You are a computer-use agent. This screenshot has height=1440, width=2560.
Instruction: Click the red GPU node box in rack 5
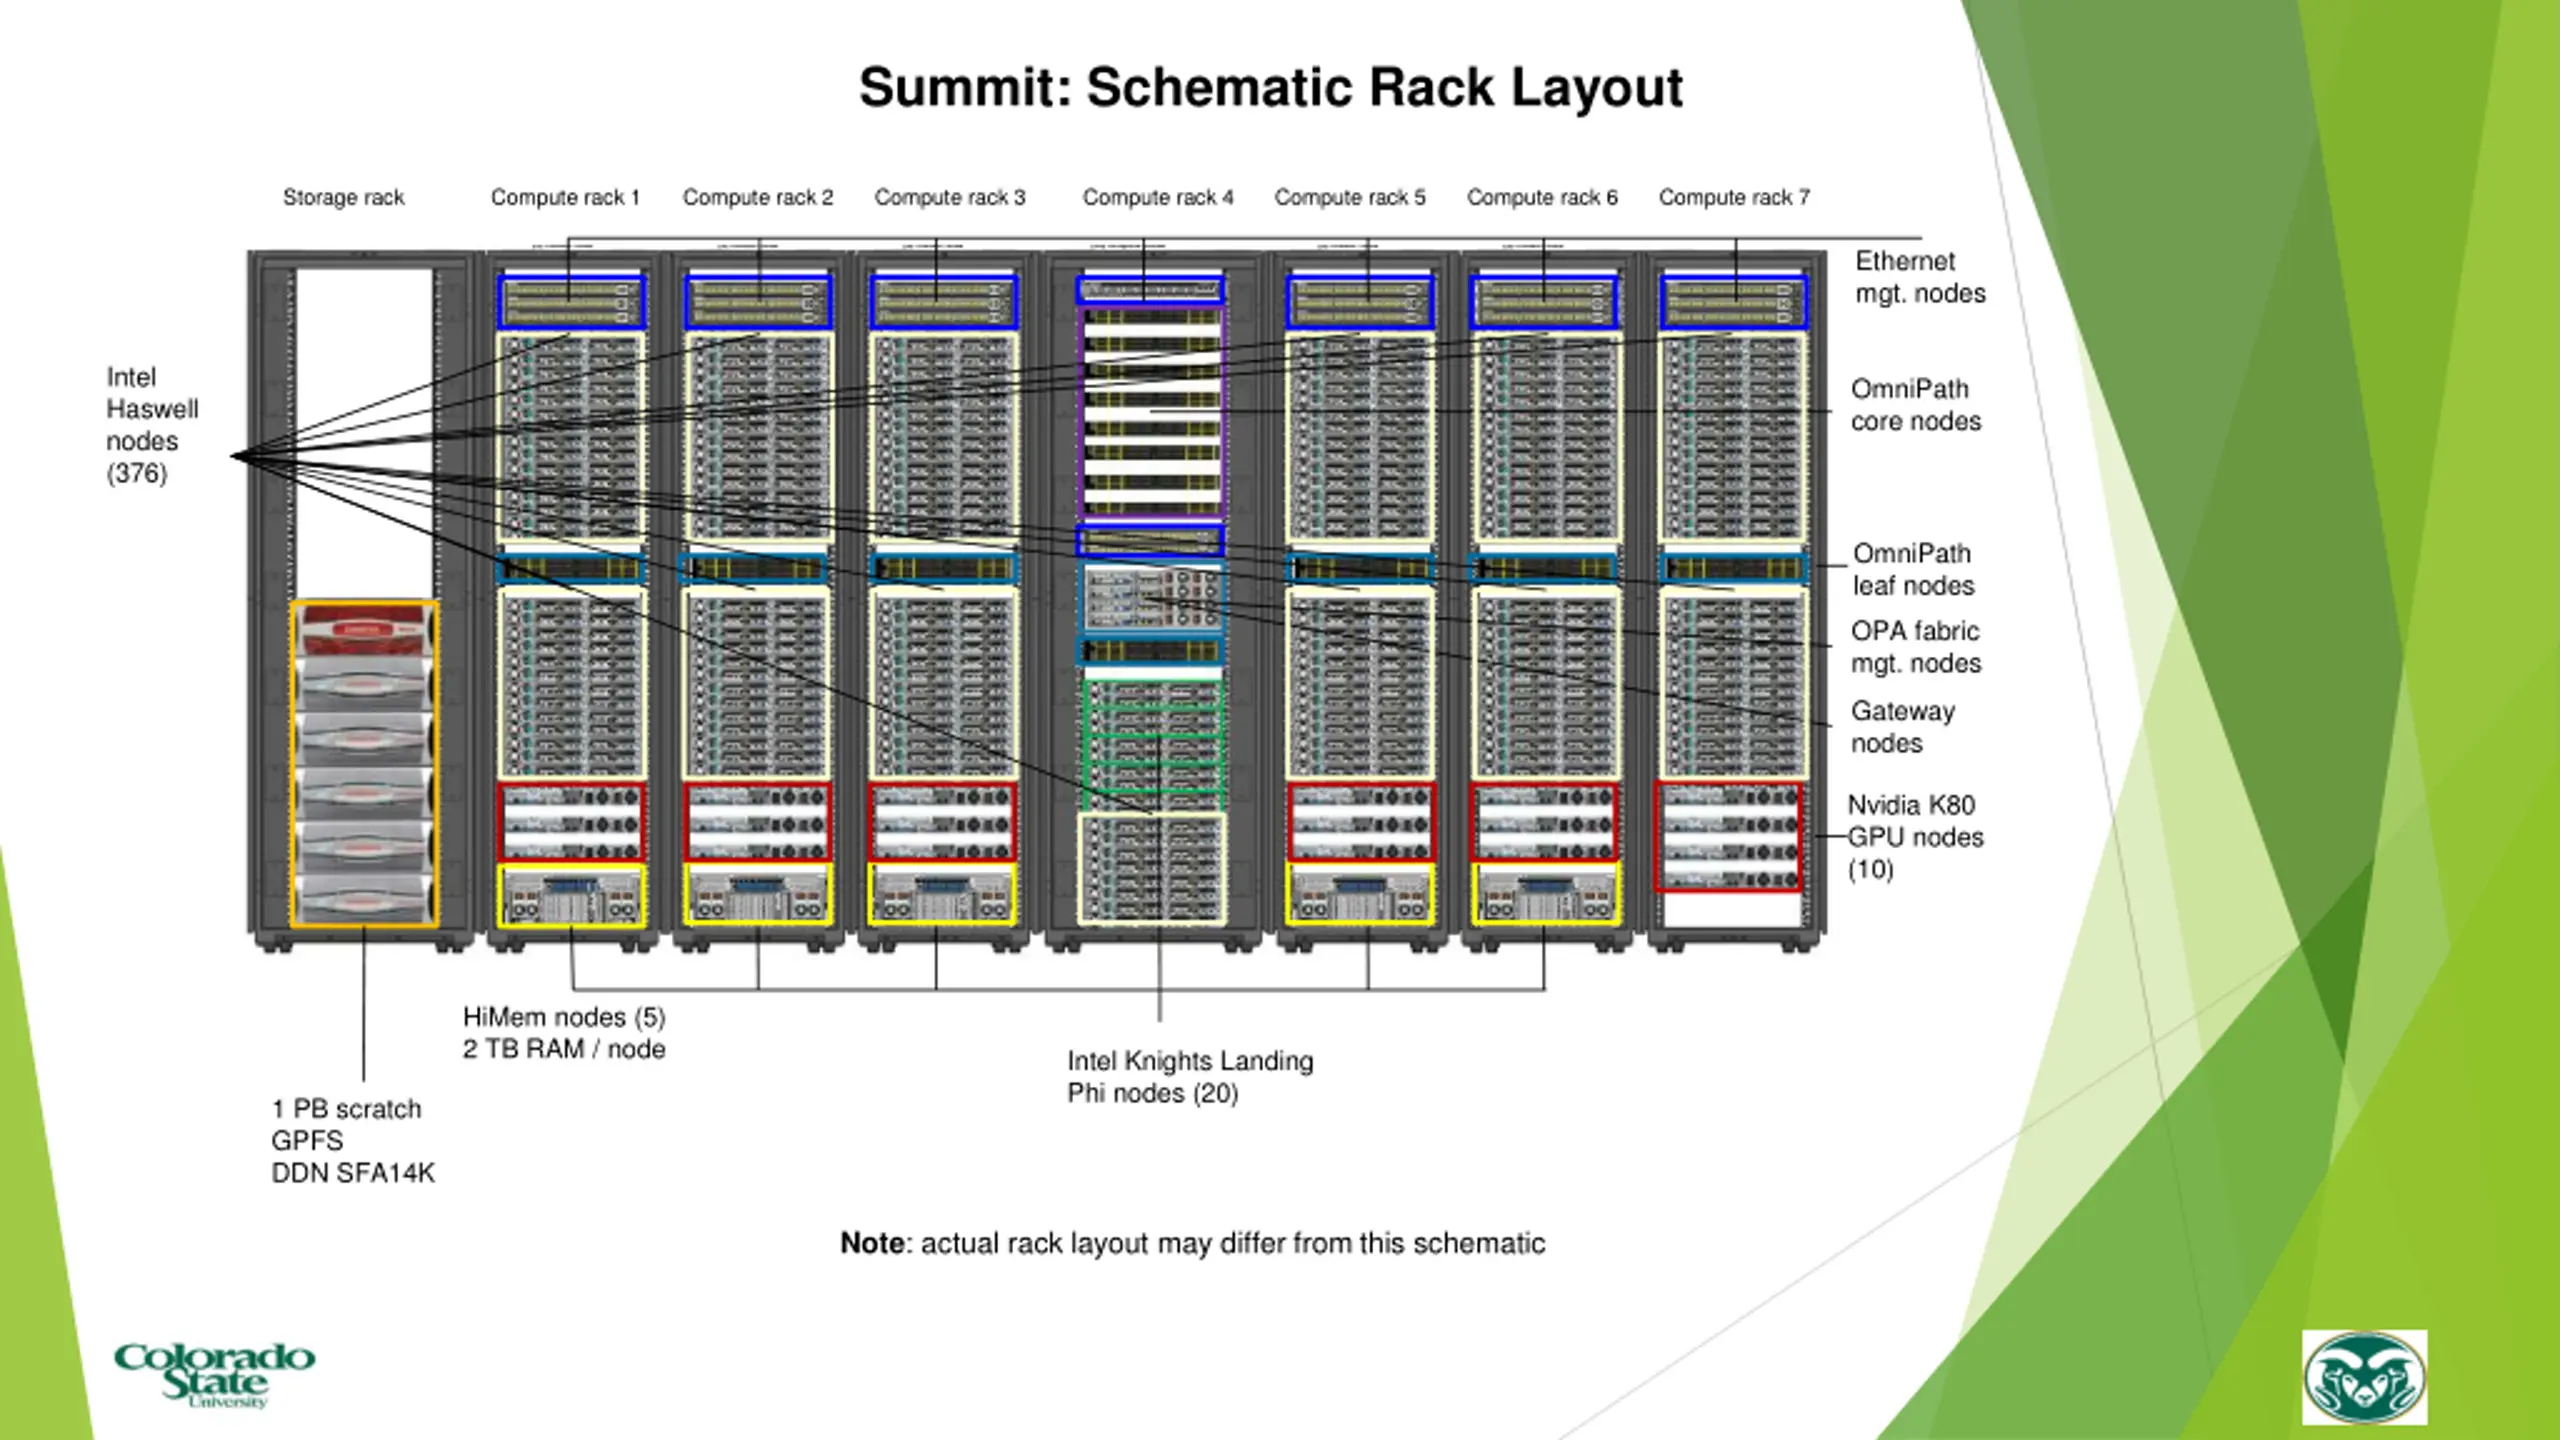click(1361, 822)
